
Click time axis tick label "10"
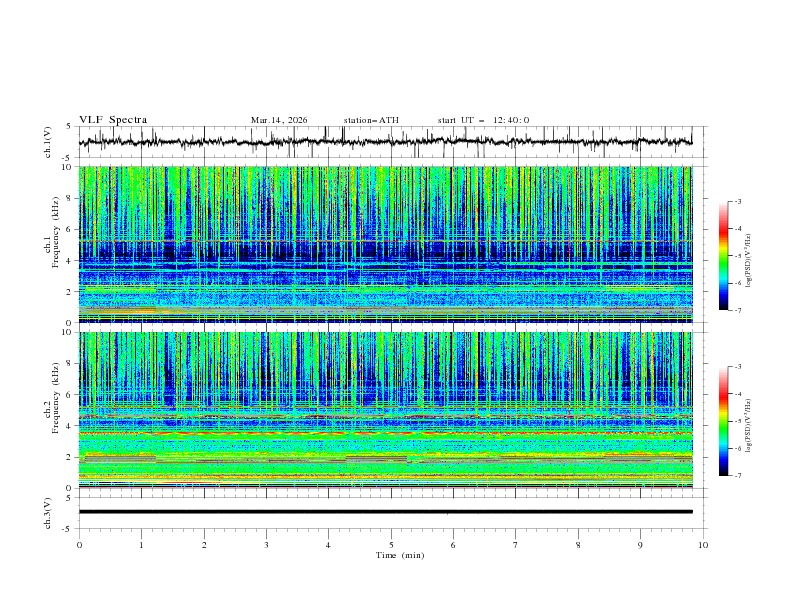click(703, 545)
